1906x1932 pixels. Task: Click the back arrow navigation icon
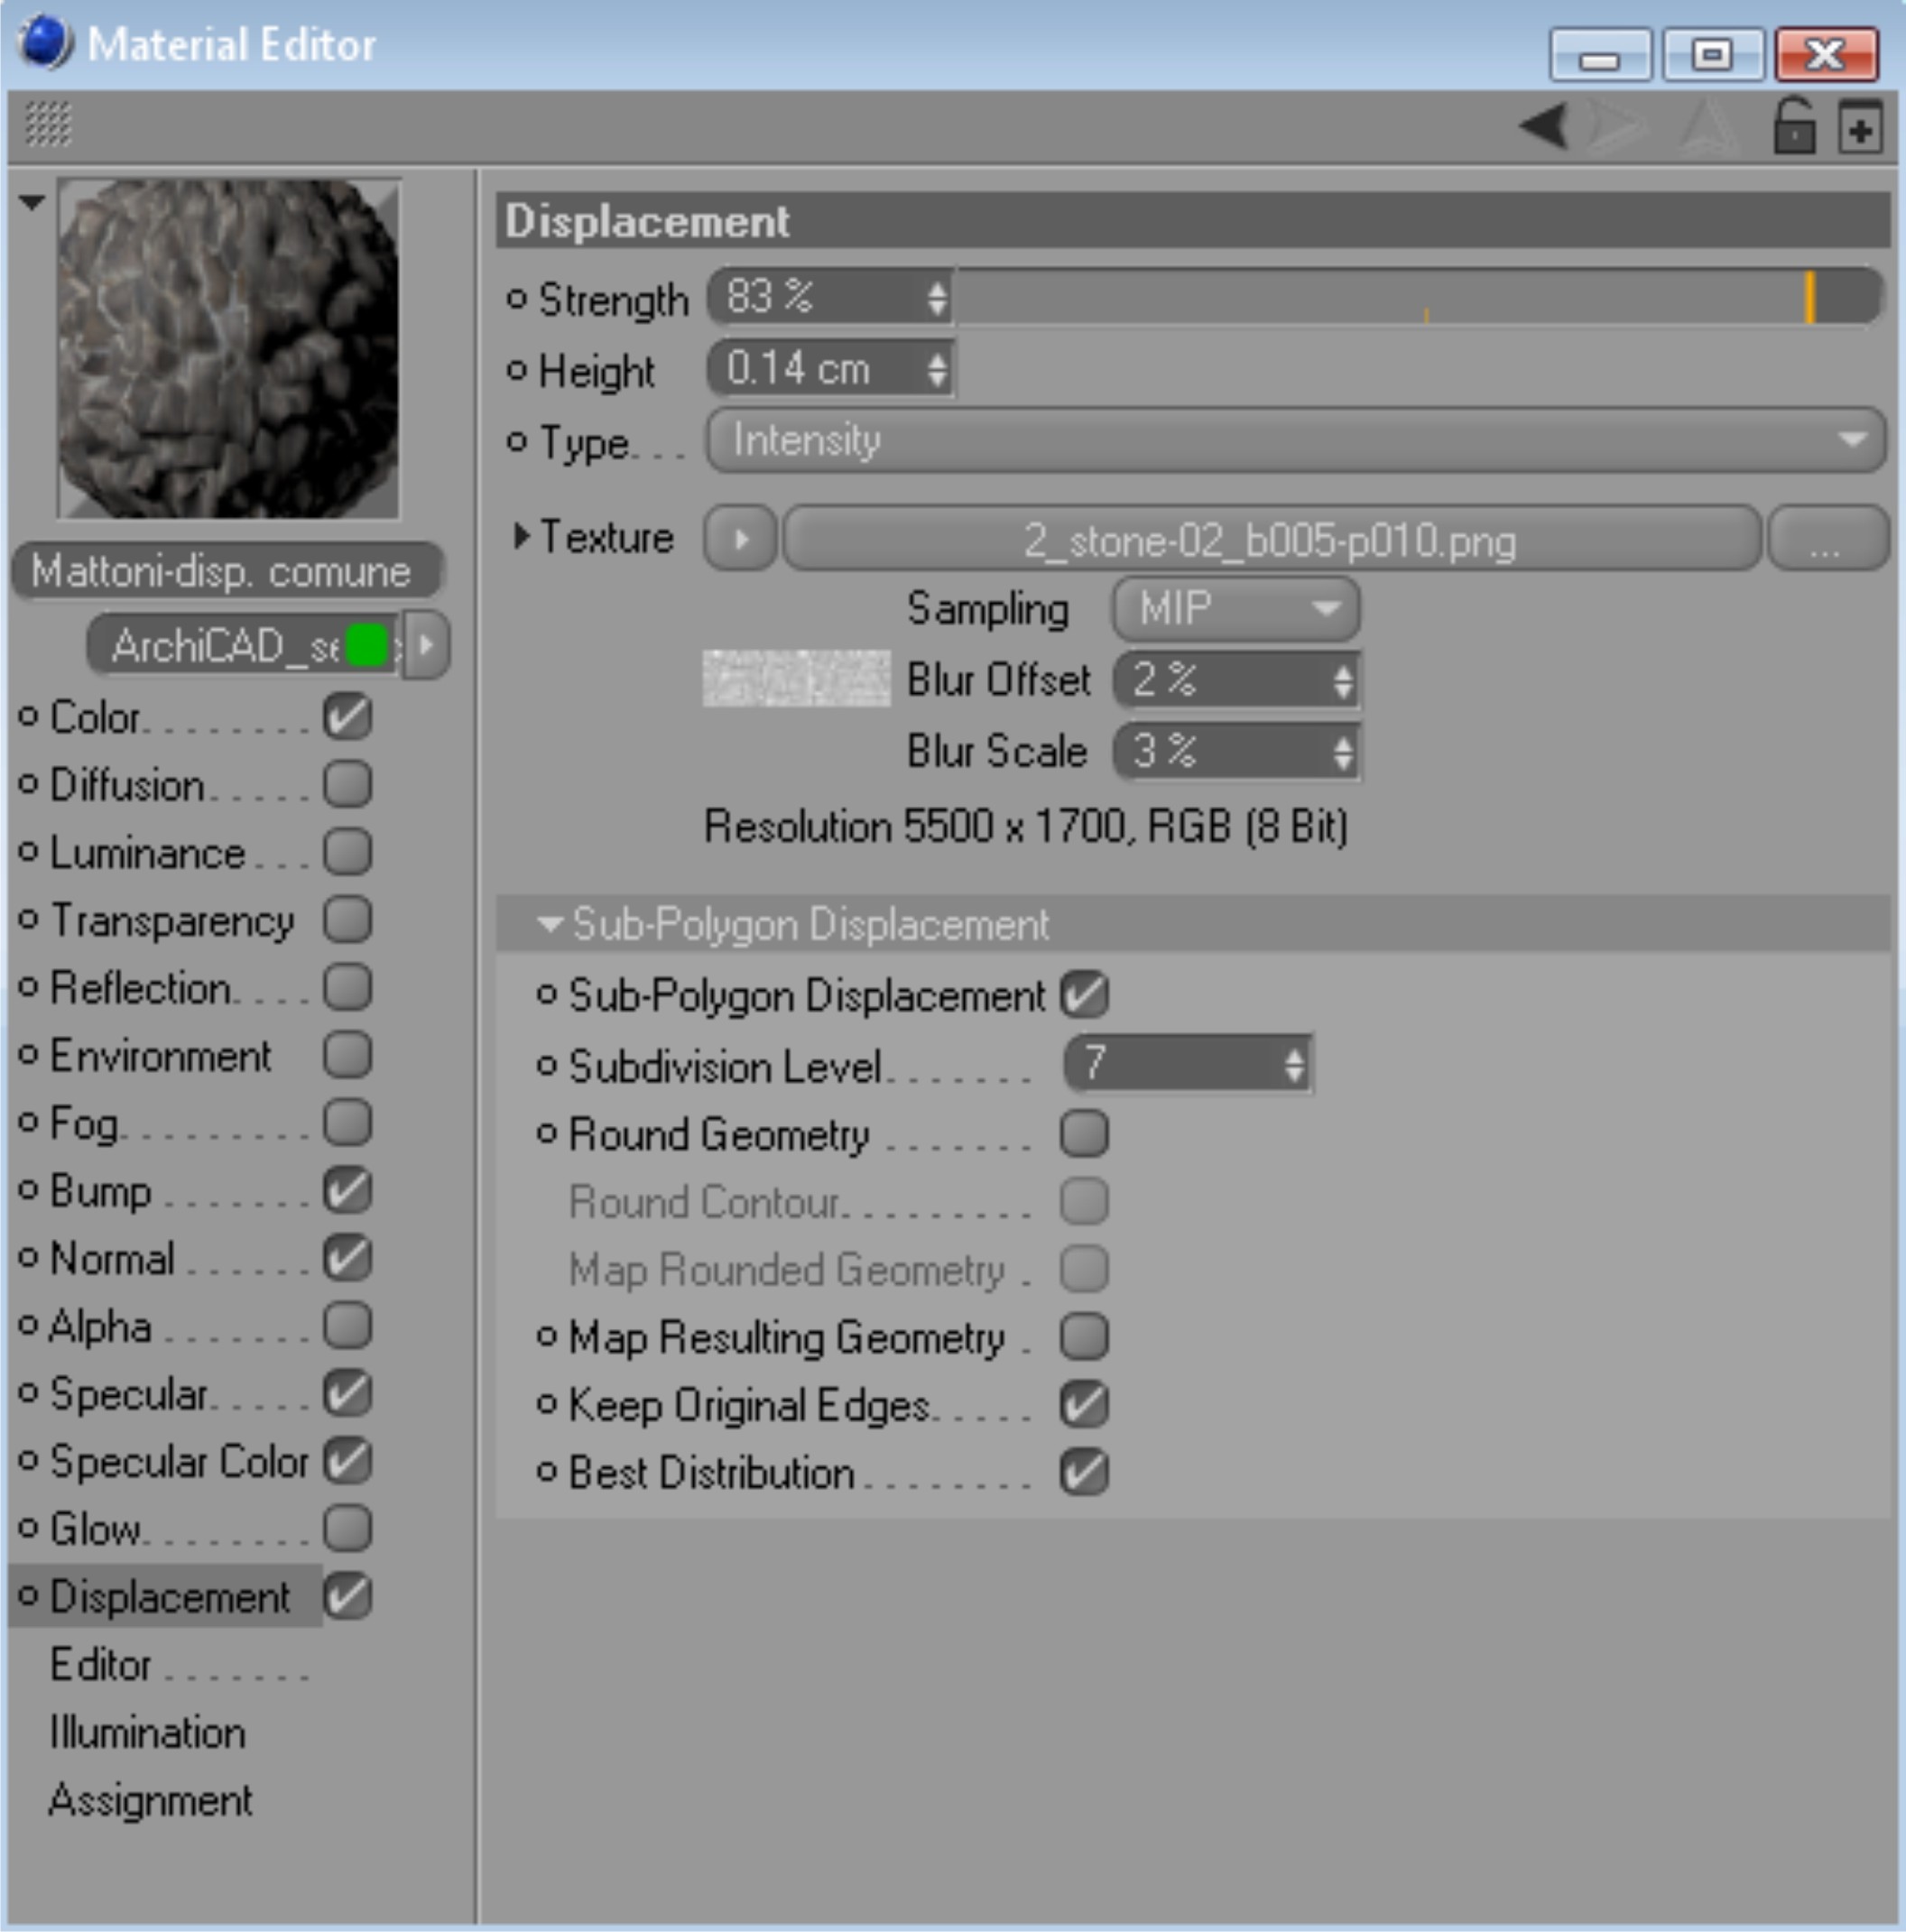(x=1545, y=127)
